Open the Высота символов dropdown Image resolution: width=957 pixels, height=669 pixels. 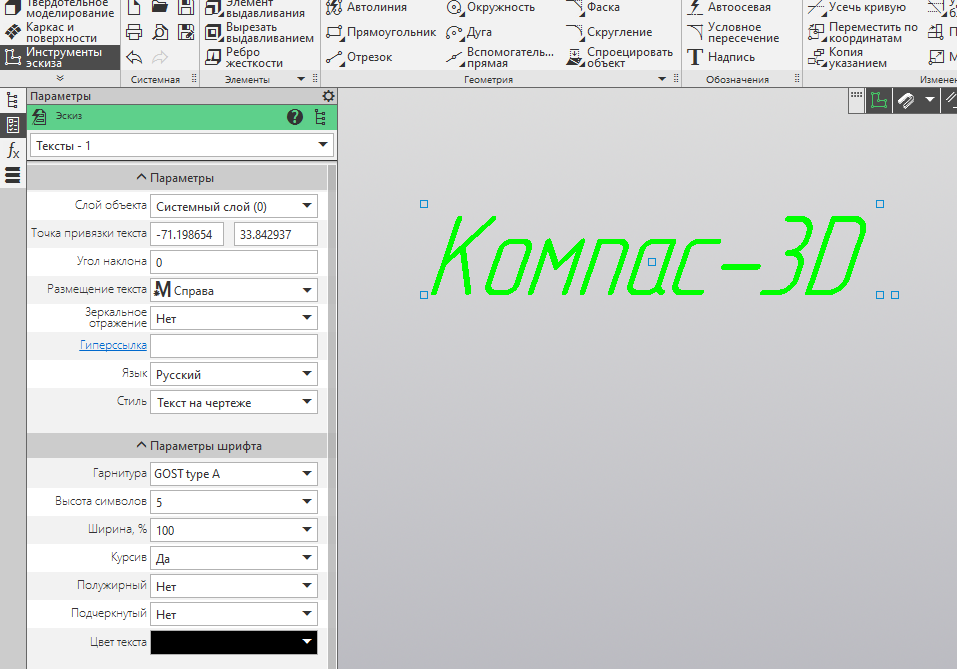click(x=234, y=502)
